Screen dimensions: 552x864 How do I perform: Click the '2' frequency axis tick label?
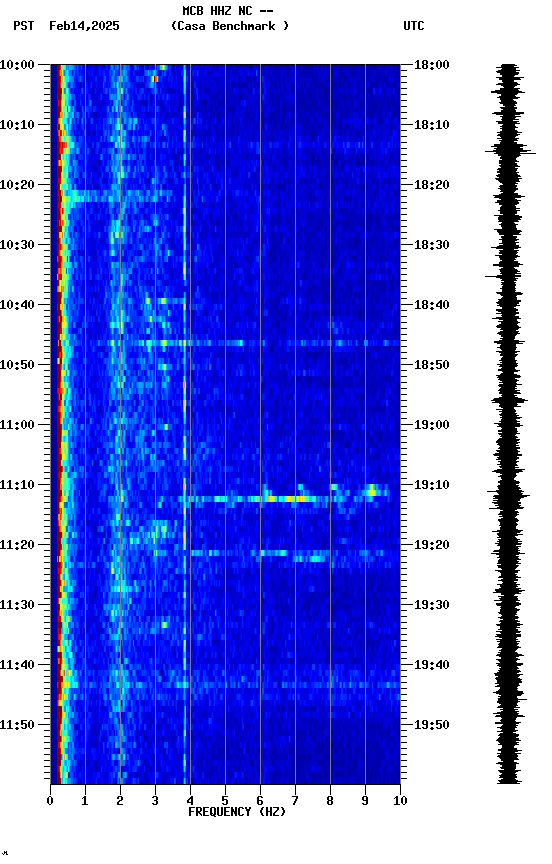(x=120, y=801)
